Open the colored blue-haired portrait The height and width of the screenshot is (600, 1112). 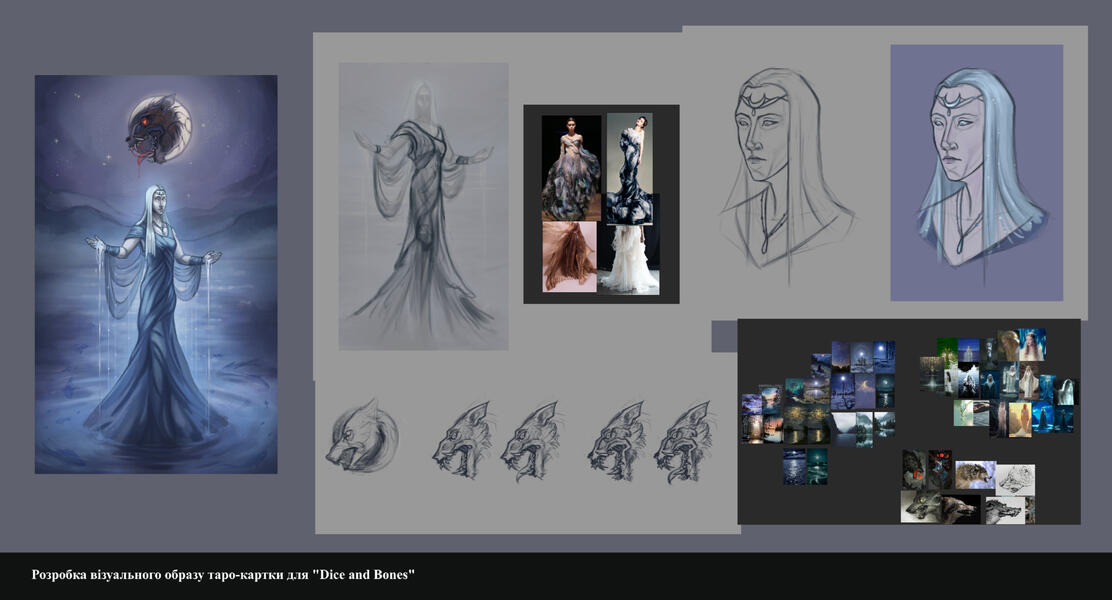pos(976,172)
